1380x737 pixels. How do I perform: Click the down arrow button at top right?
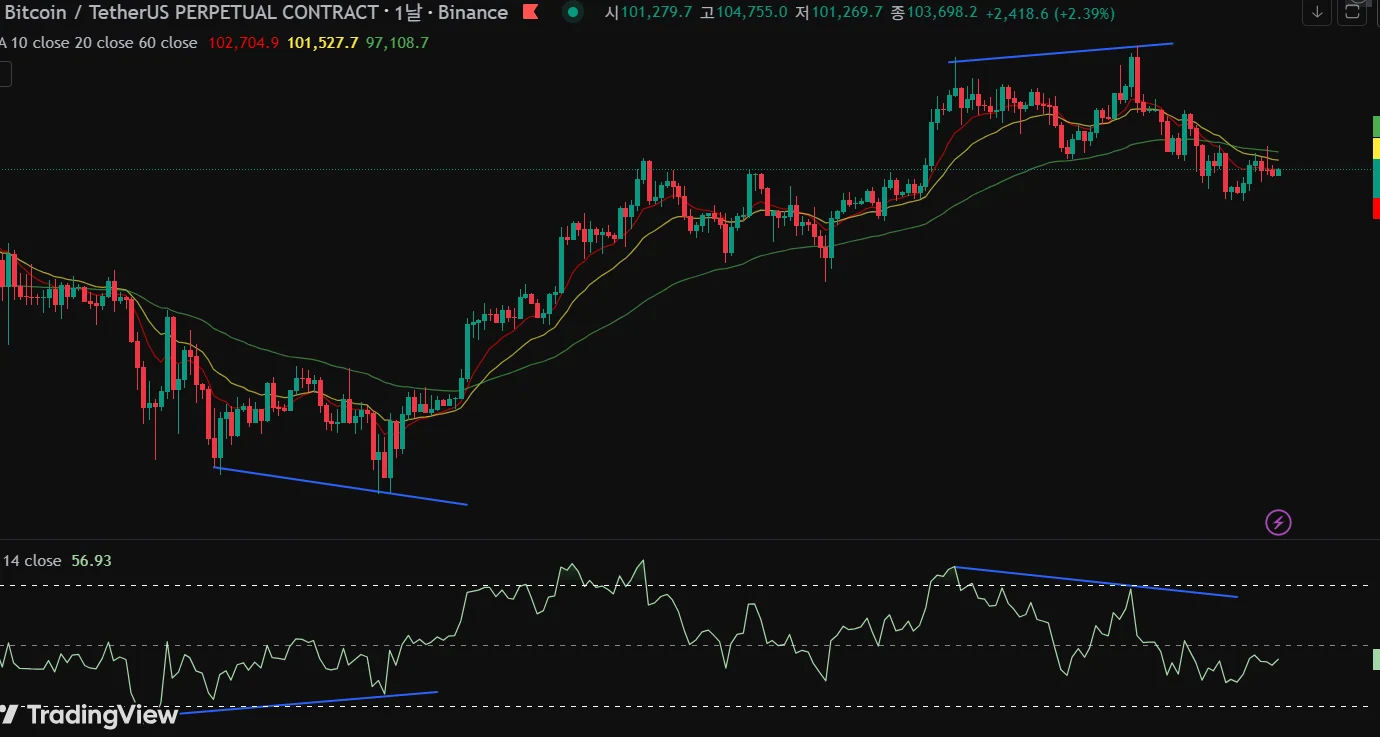[x=1317, y=12]
